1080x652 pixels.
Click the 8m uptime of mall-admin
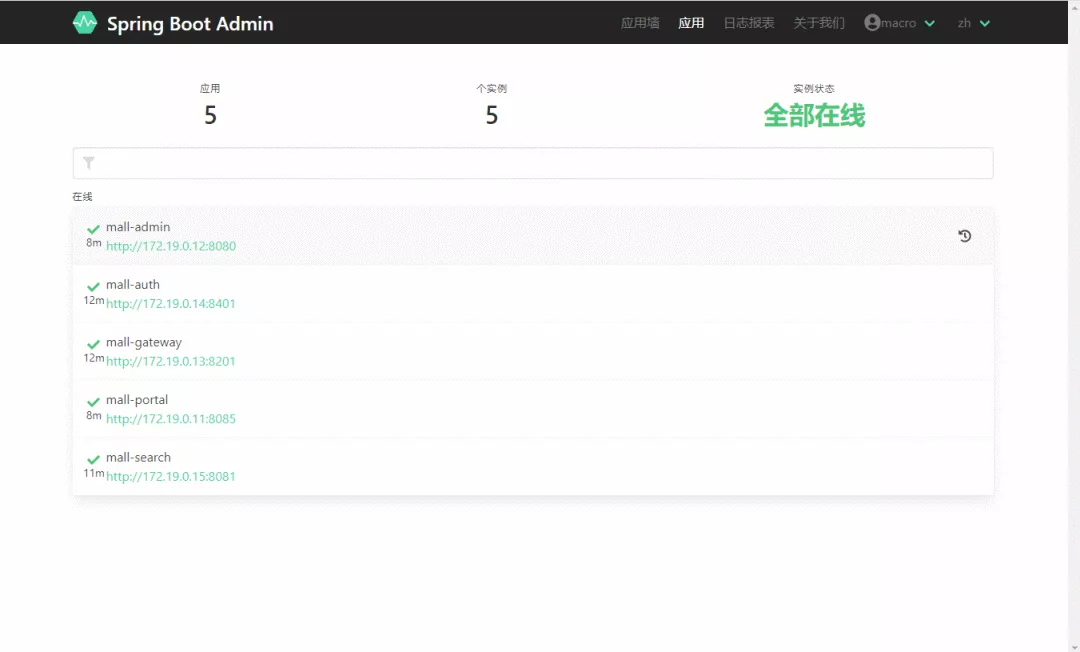(x=94, y=242)
